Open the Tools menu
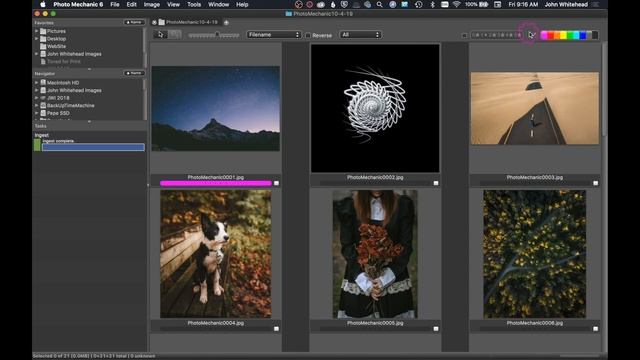Screen dimensions: 640x360 [194, 4]
